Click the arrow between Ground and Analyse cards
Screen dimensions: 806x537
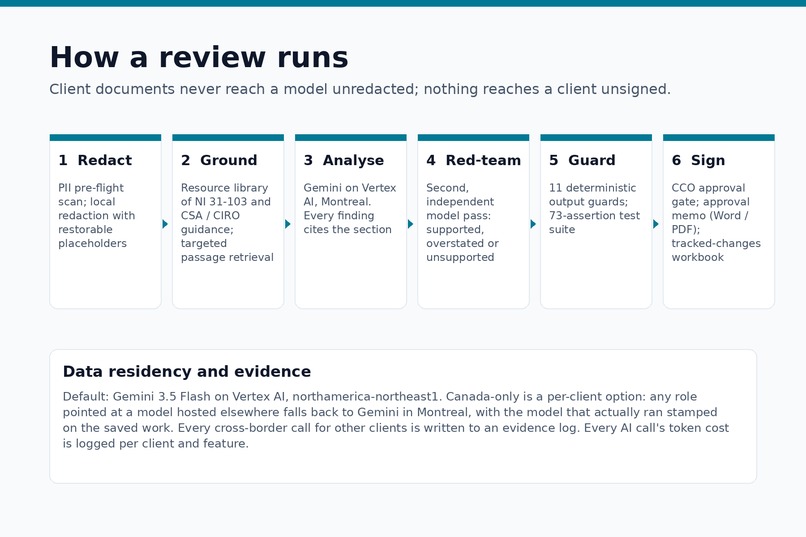[288, 224]
